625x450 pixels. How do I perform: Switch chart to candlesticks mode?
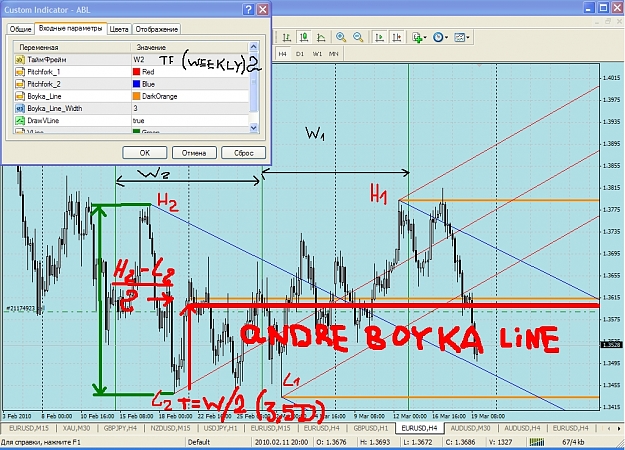click(x=304, y=37)
